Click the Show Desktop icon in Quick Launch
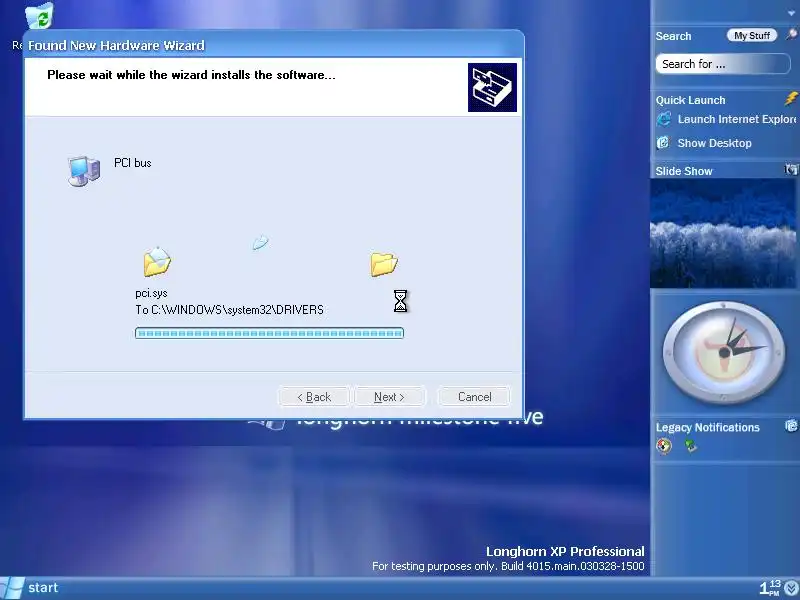Image resolution: width=800 pixels, height=600 pixels. [663, 142]
